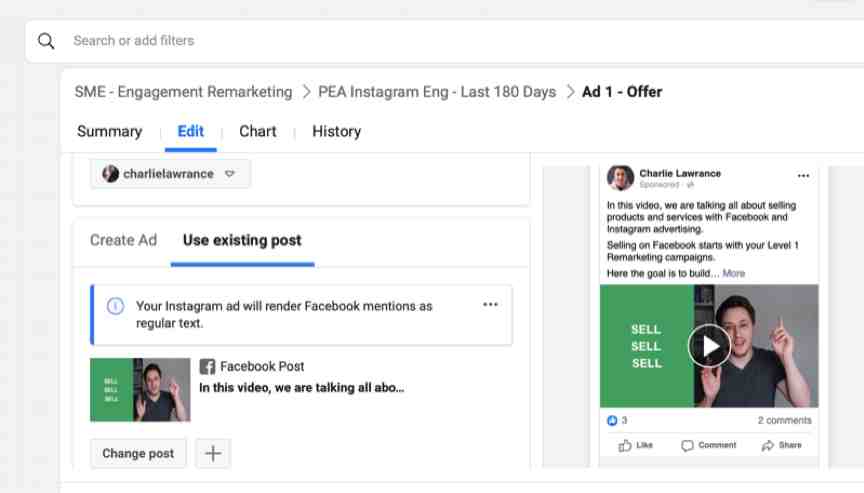Select the Use existing post tab
The width and height of the screenshot is (864, 493).
(x=242, y=241)
